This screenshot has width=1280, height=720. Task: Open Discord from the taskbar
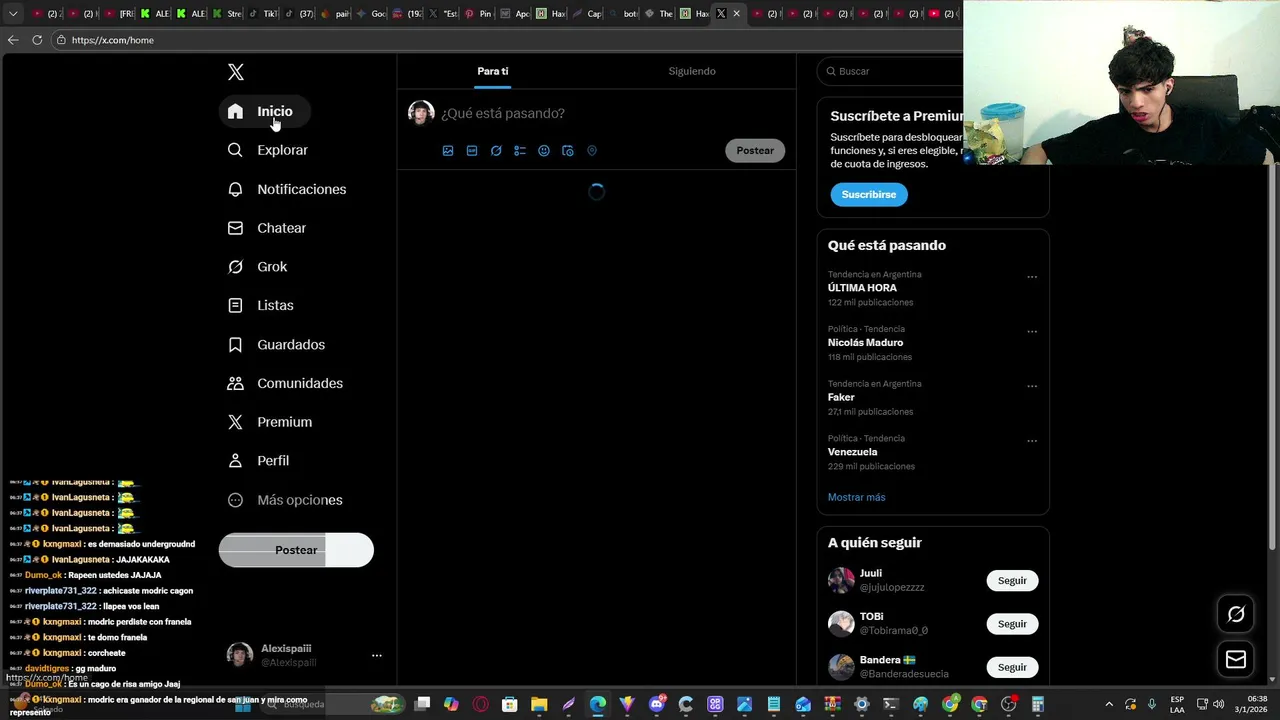tap(657, 704)
